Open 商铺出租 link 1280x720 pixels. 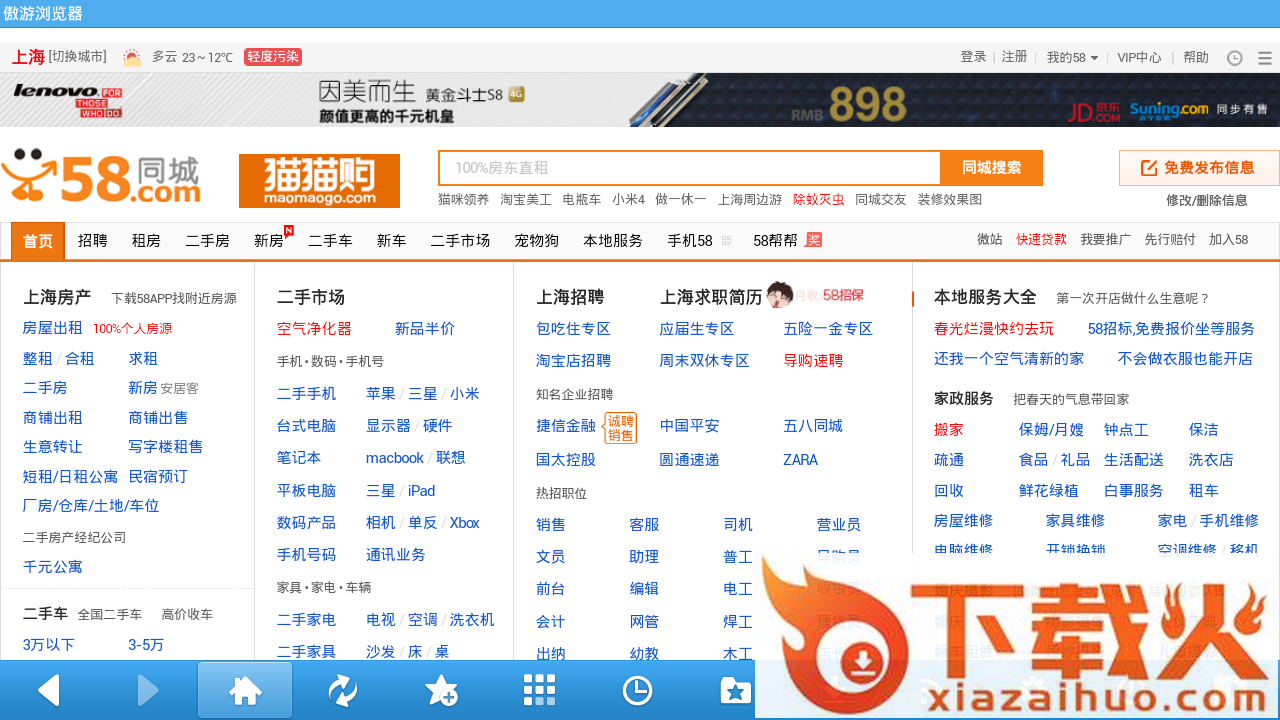(52, 418)
